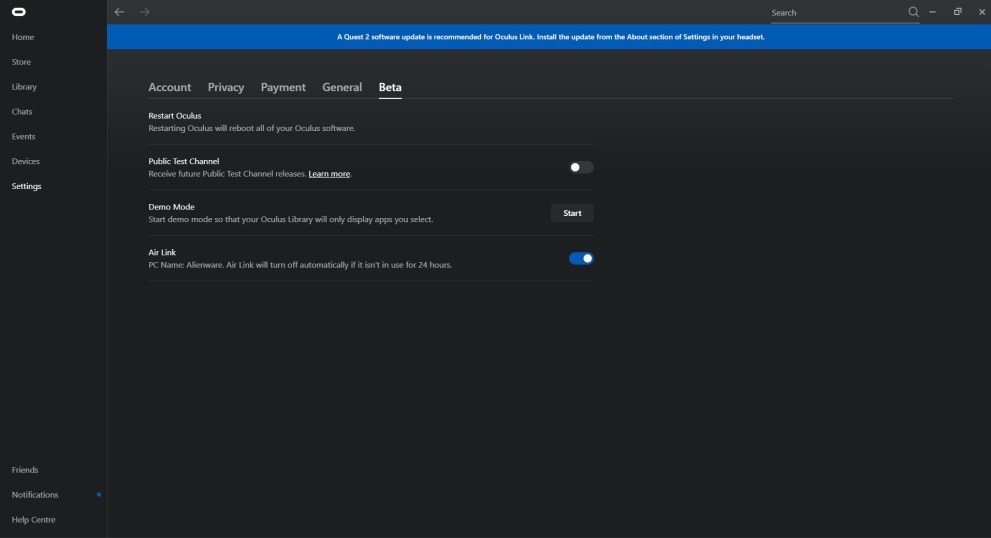Click the blue notification dot indicator

coord(98,495)
